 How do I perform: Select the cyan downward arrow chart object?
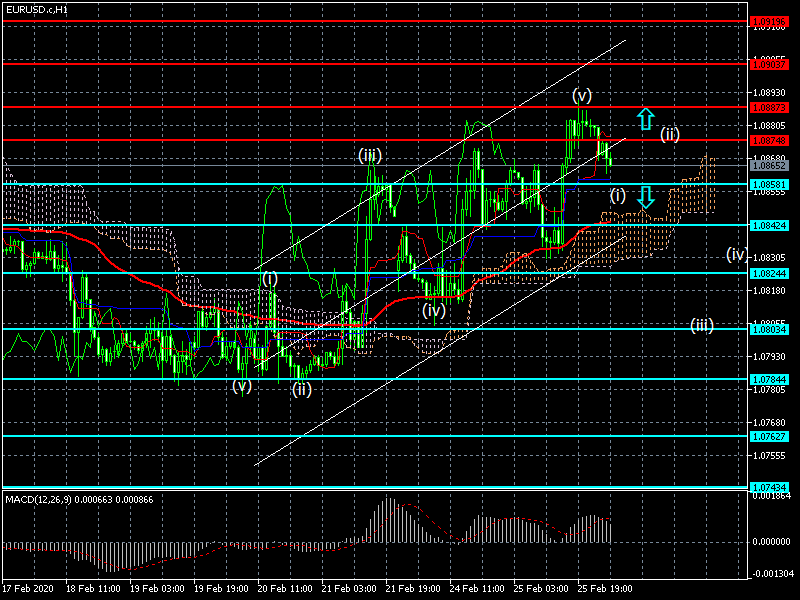click(645, 197)
